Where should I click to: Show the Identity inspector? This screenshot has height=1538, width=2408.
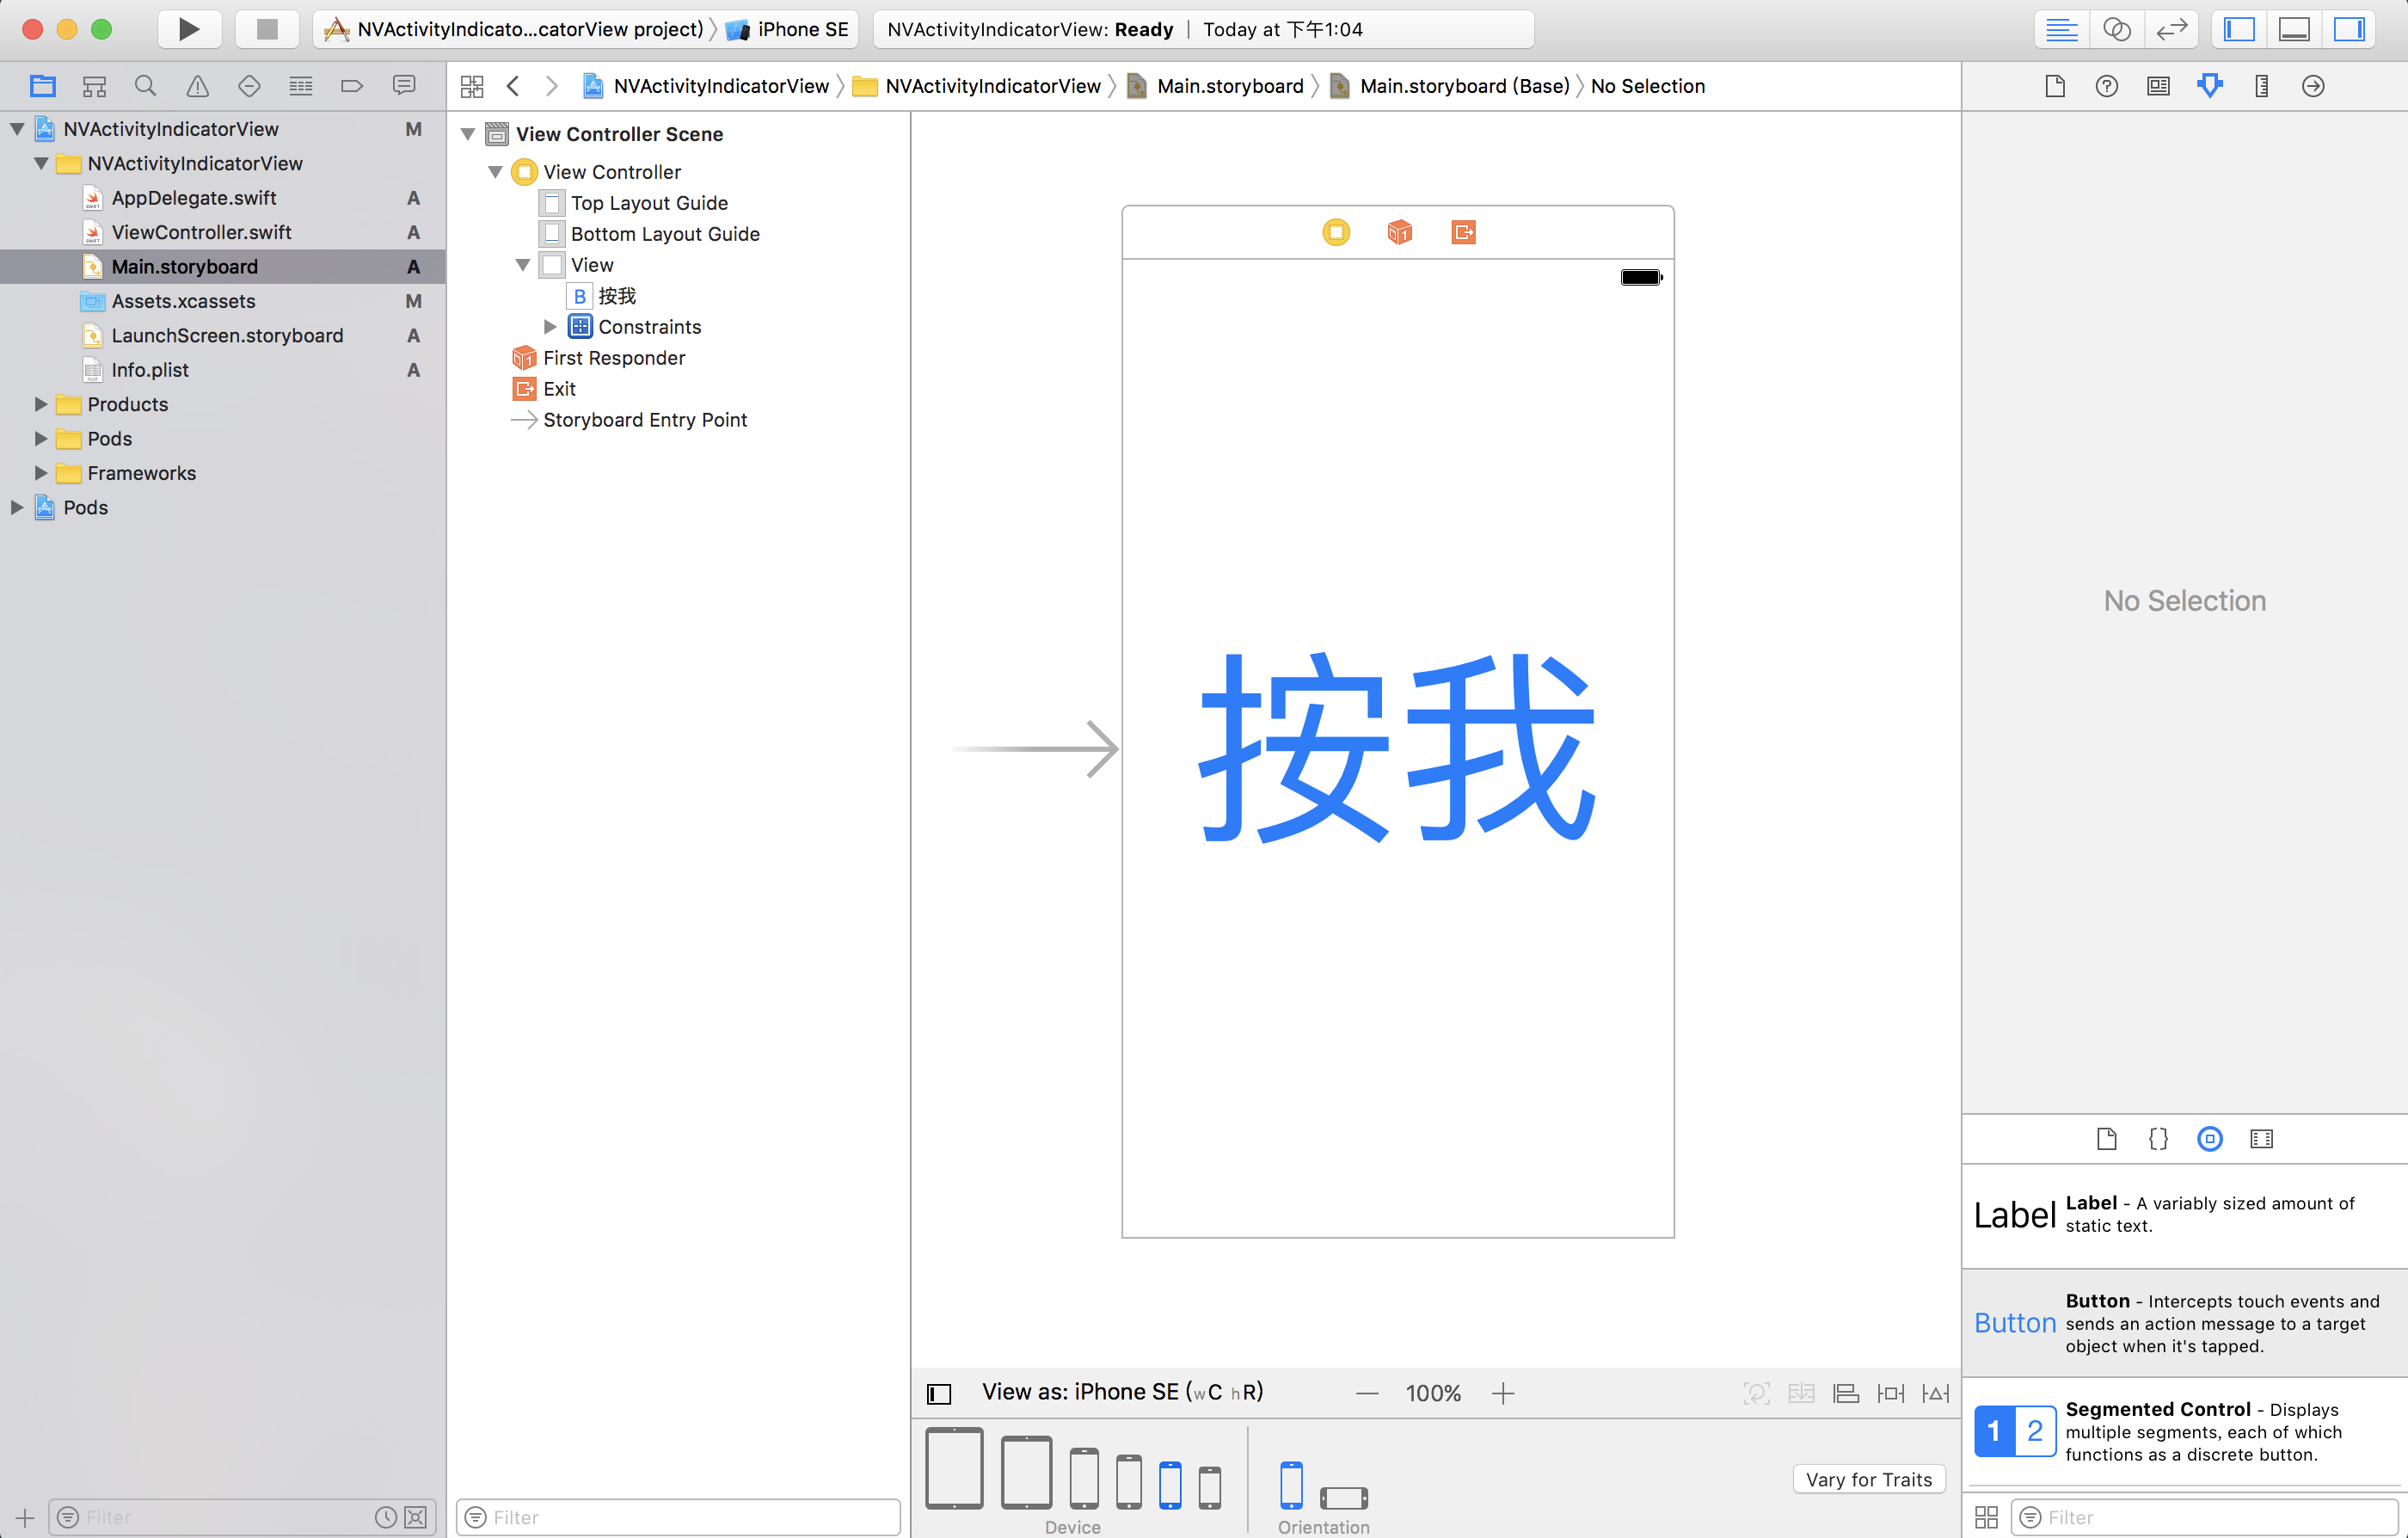[2158, 86]
